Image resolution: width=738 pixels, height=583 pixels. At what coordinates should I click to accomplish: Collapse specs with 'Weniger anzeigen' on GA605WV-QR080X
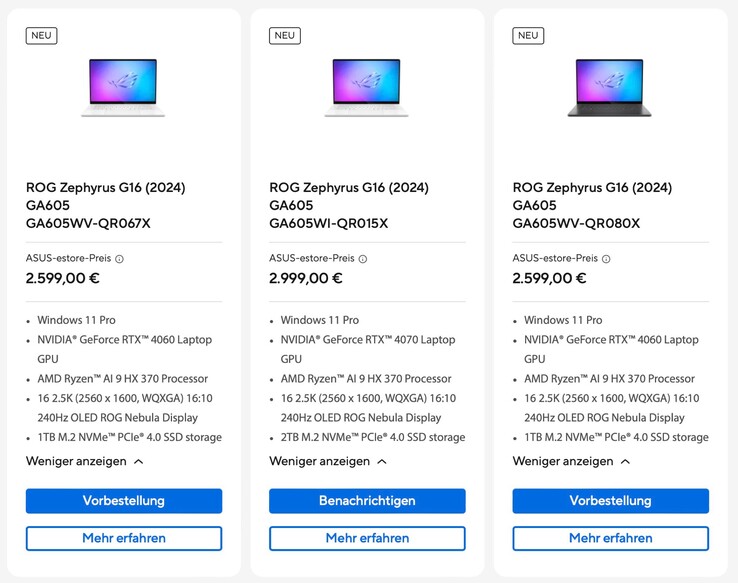click(x=571, y=461)
